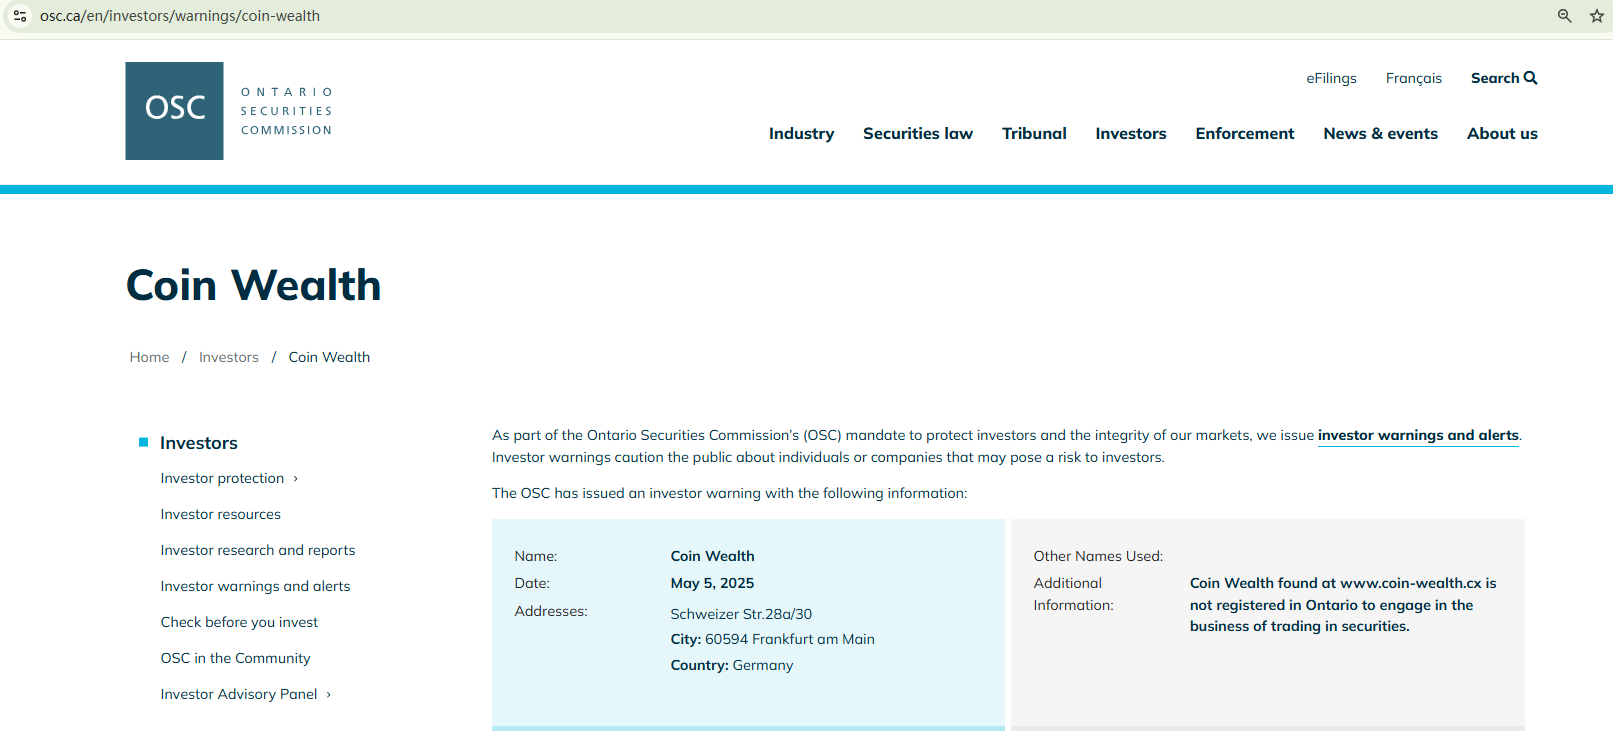The image size is (1613, 735).
Task: Open Investor Advisory Panel in sidebar
Action: click(239, 695)
